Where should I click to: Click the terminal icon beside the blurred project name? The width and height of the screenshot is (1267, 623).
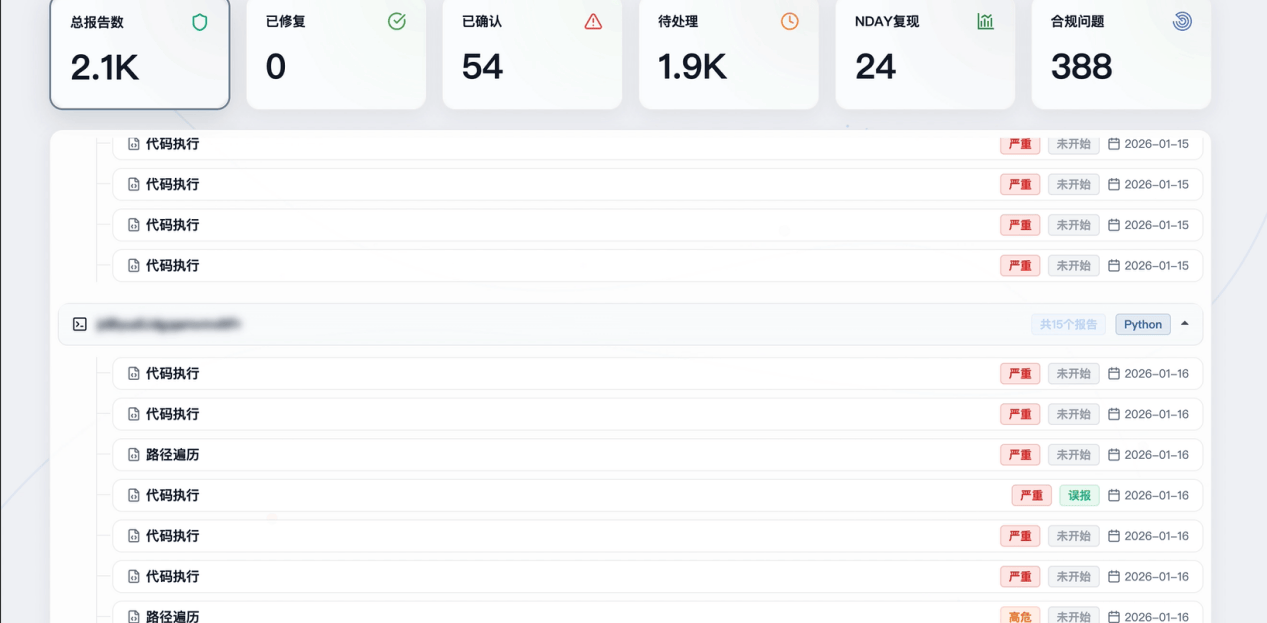[80, 324]
